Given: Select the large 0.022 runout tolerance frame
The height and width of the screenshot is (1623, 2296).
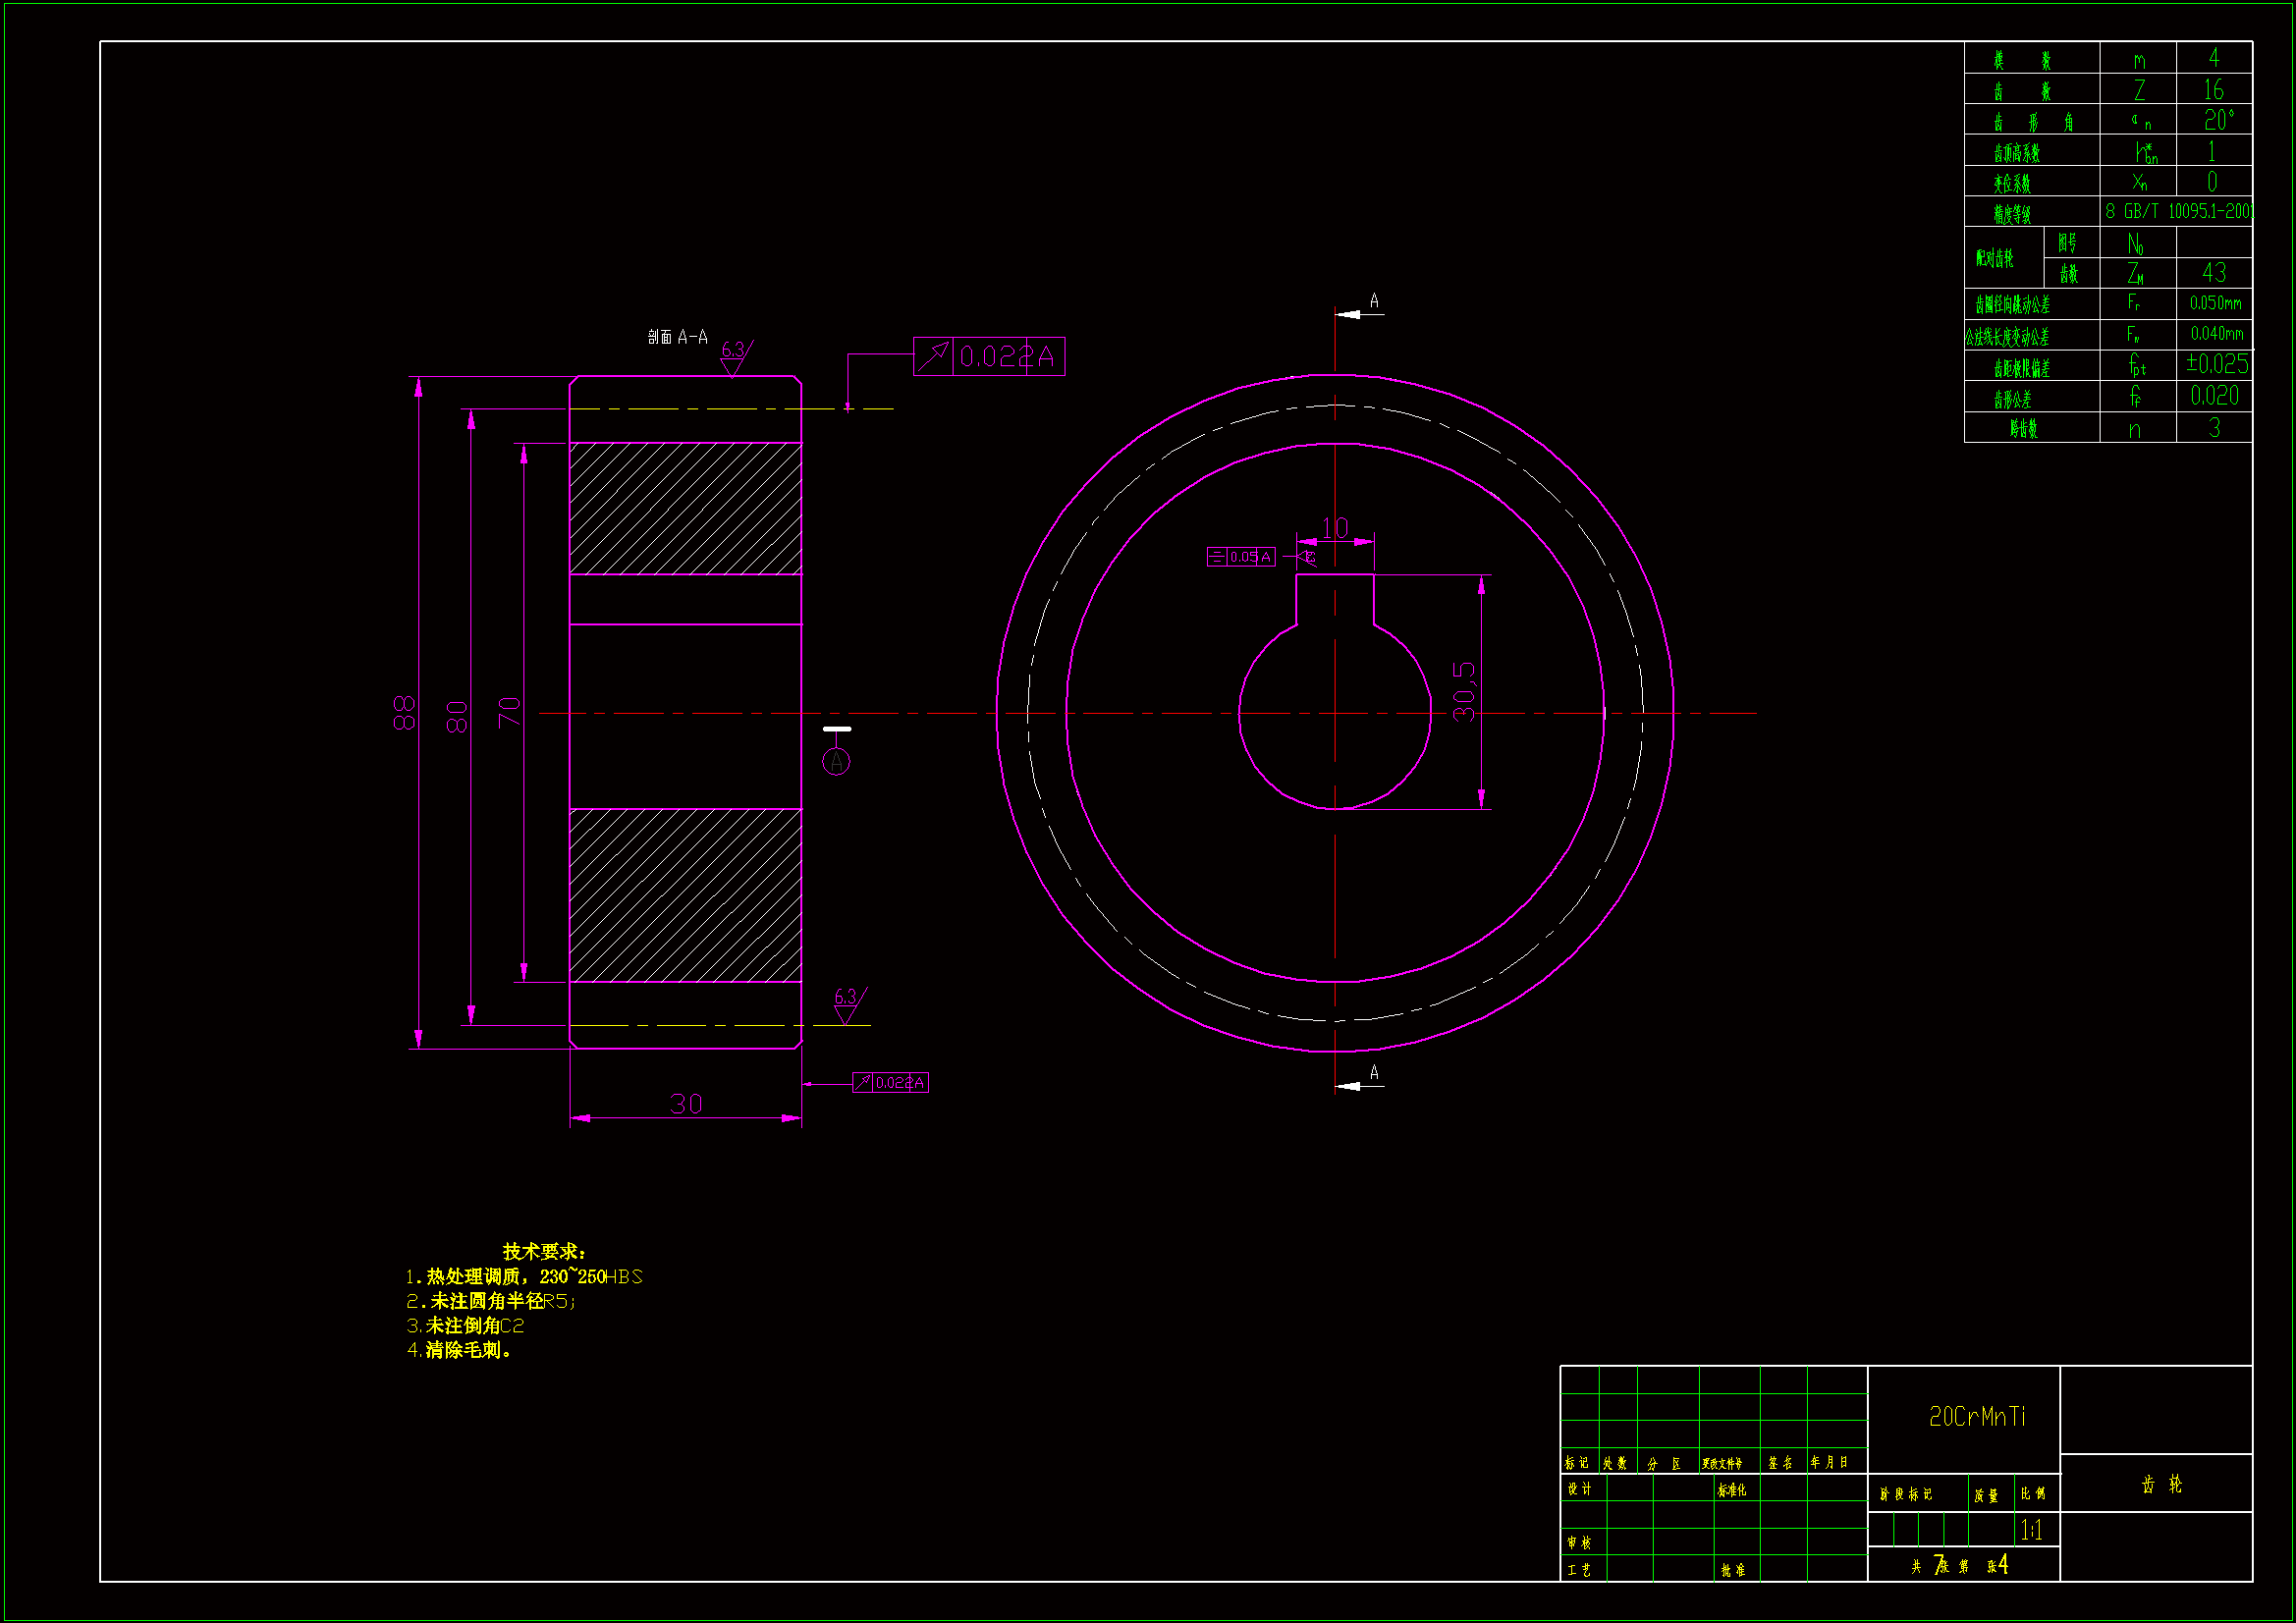Looking at the screenshot, I should (x=988, y=357).
